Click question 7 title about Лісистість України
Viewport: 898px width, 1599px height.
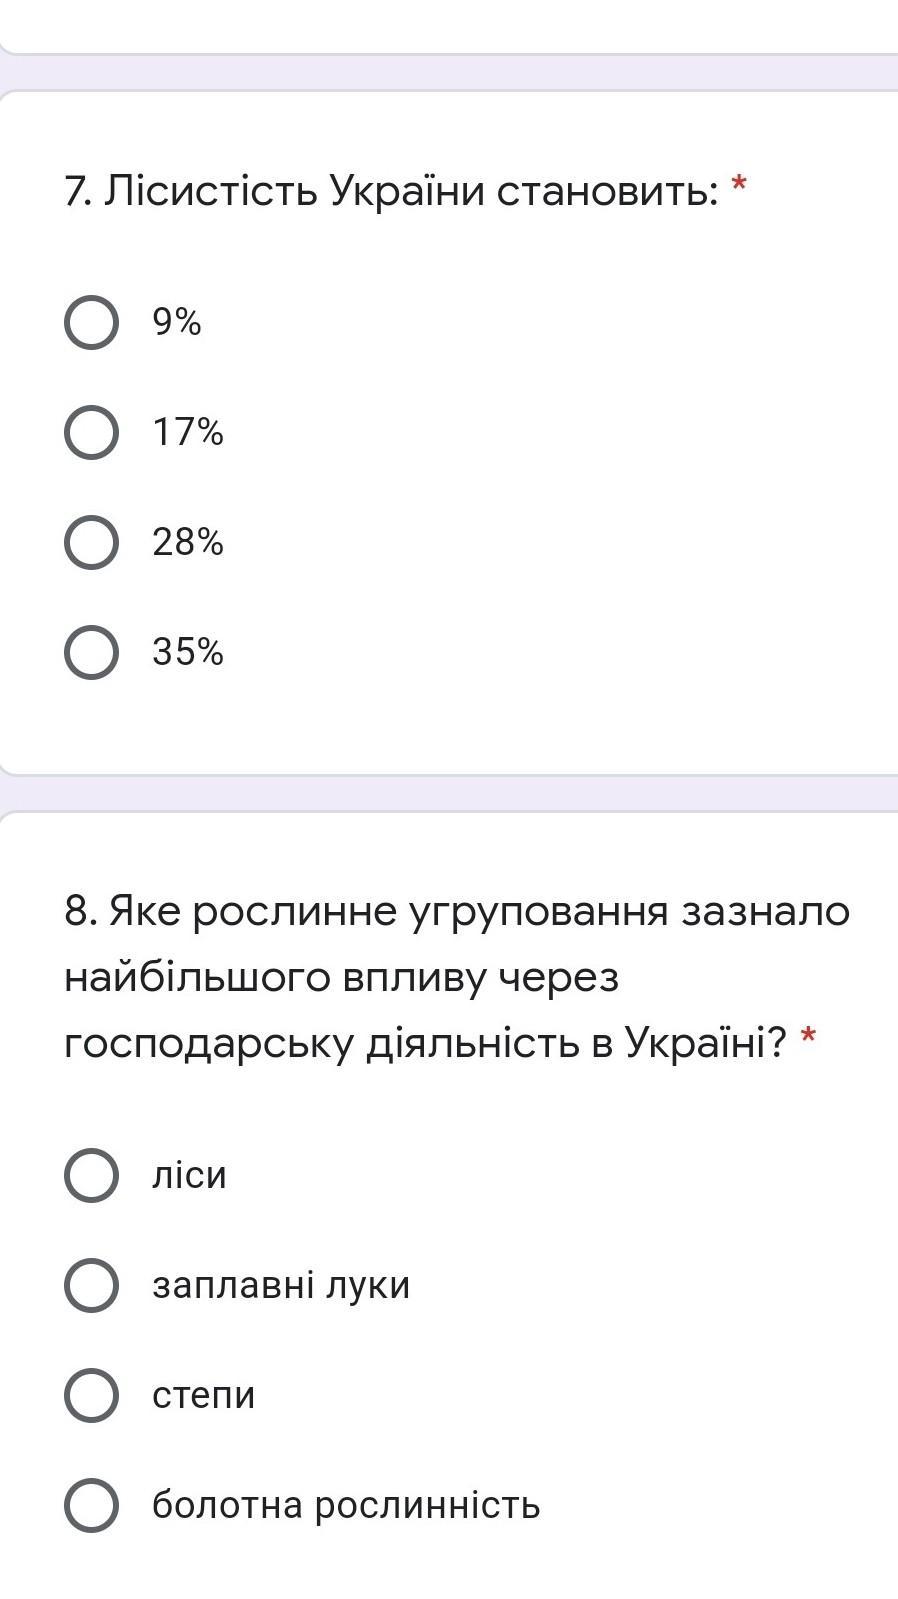coord(391,190)
